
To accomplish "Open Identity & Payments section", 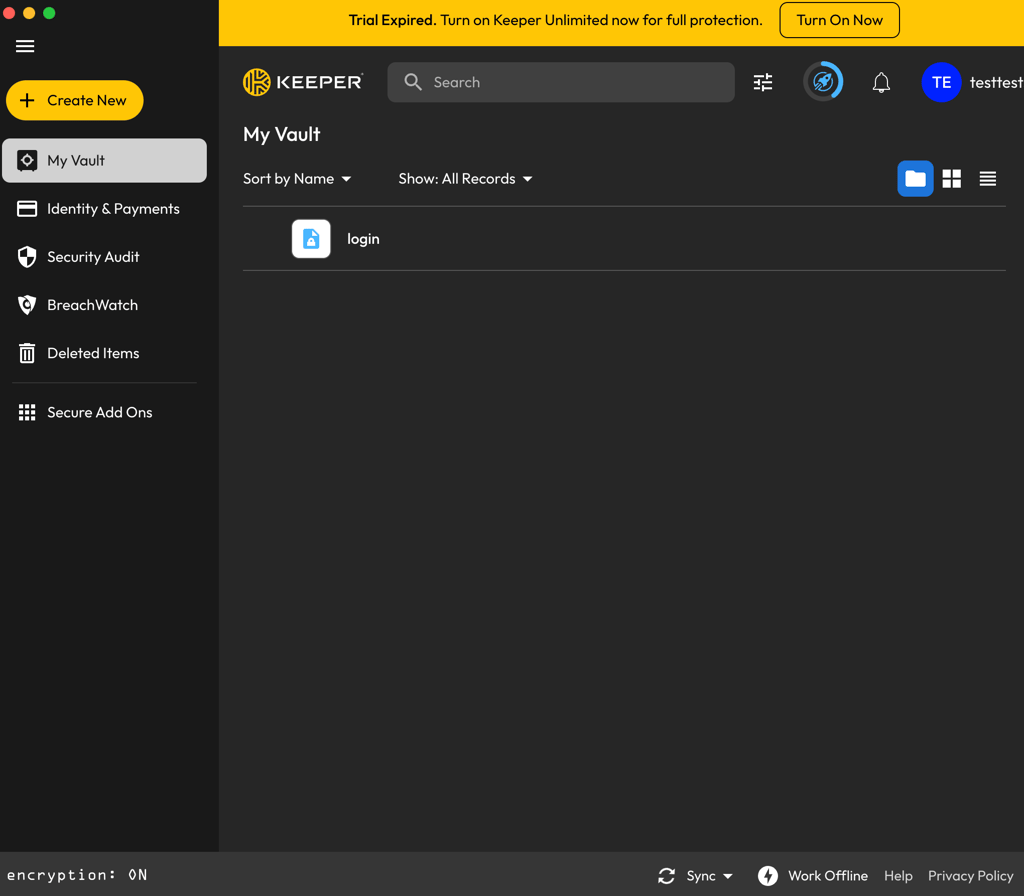I will point(104,209).
